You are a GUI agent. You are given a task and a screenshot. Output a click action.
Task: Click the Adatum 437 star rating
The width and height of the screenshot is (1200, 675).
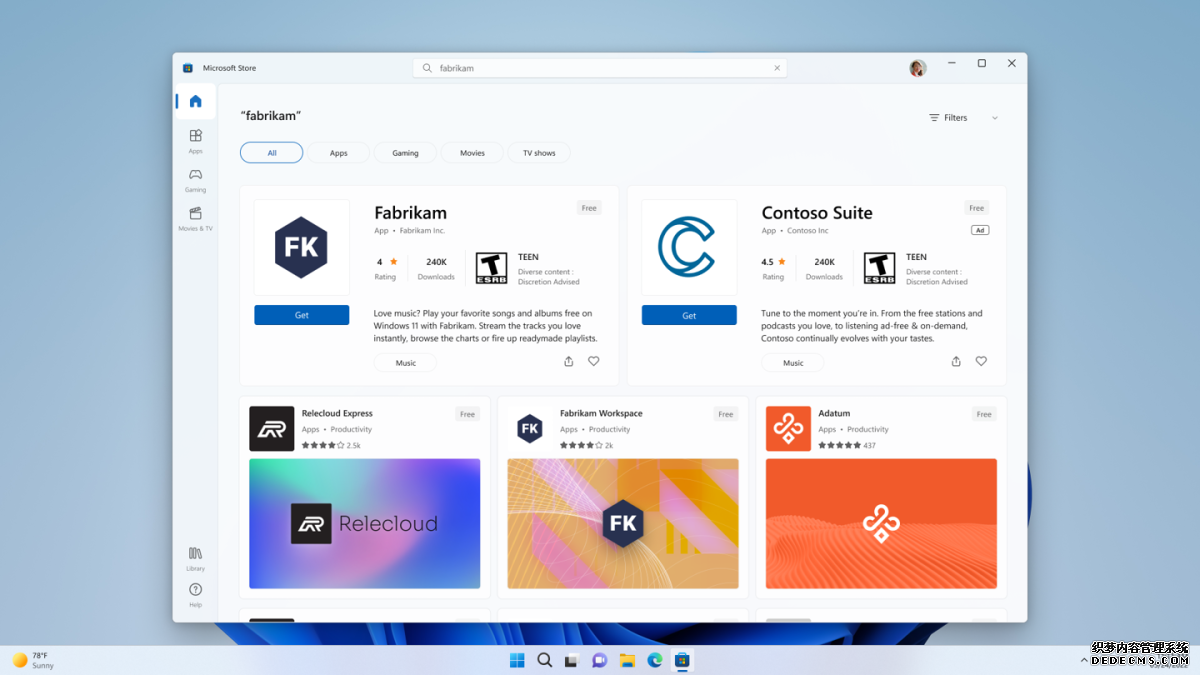847,445
